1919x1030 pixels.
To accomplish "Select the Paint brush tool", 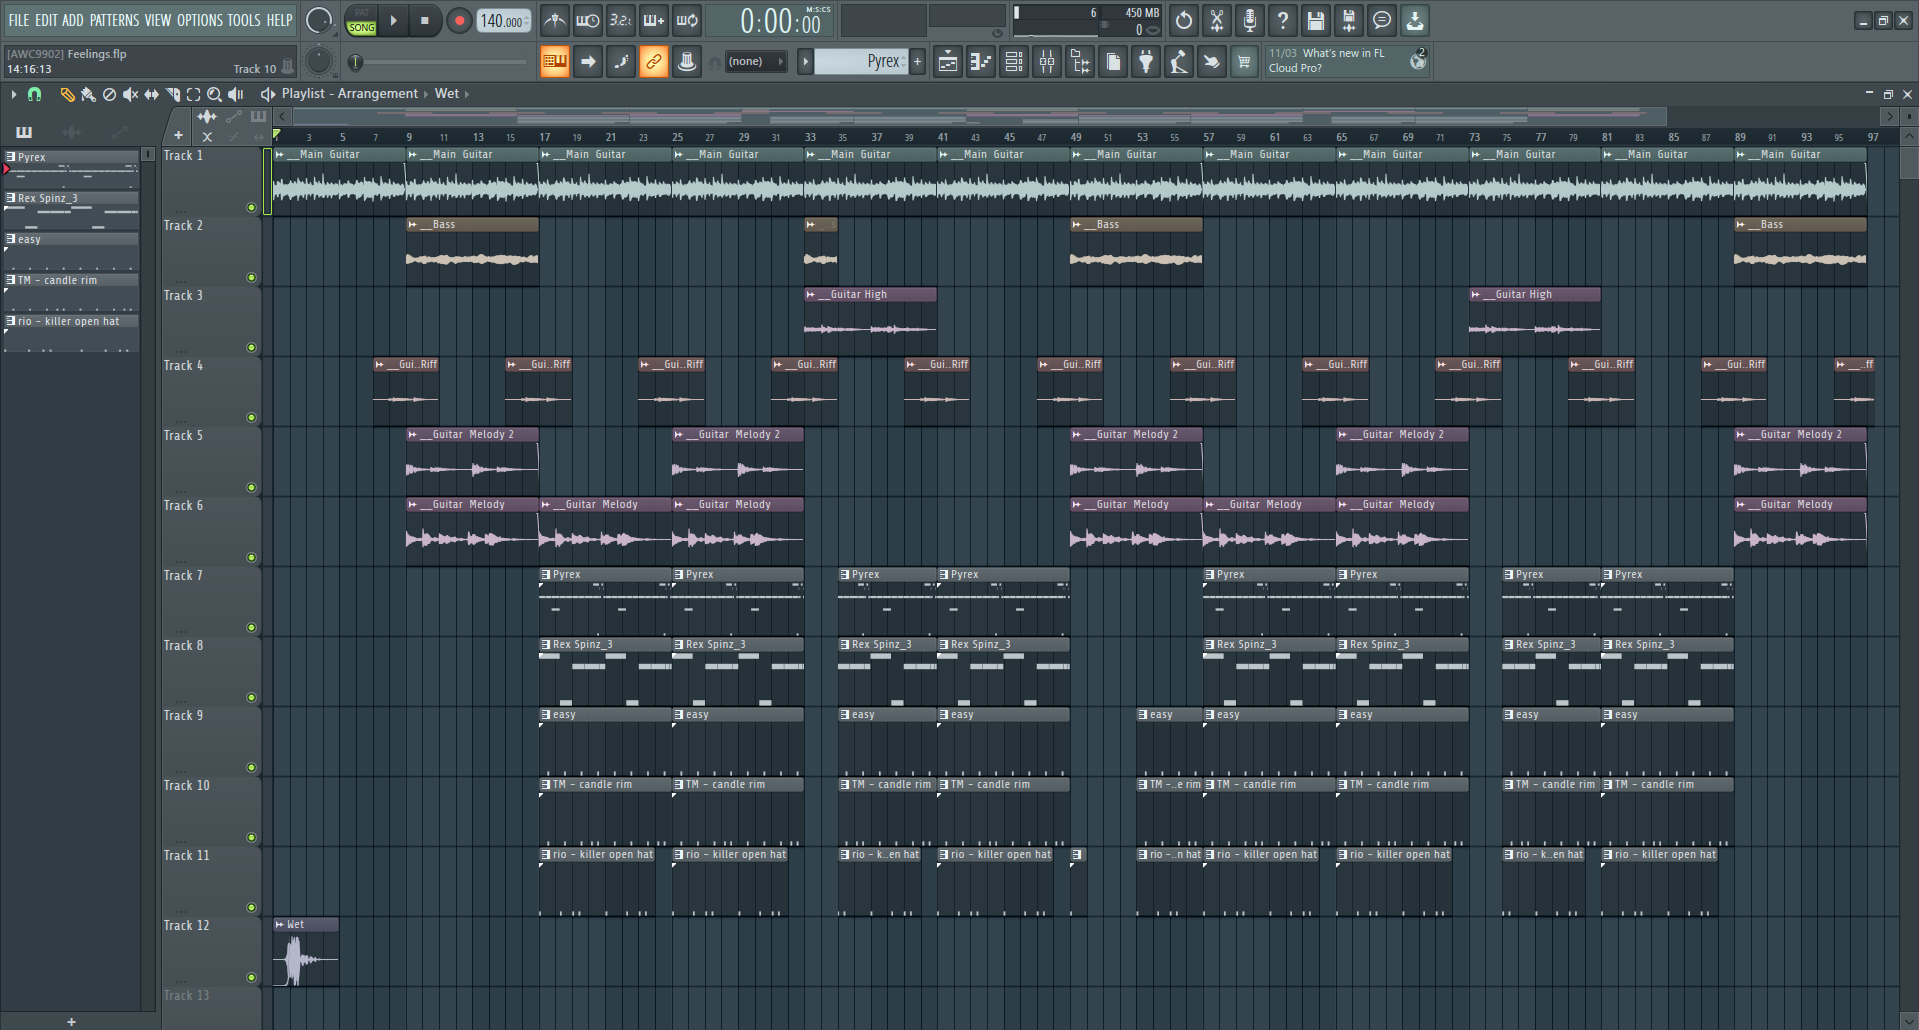I will click(88, 94).
